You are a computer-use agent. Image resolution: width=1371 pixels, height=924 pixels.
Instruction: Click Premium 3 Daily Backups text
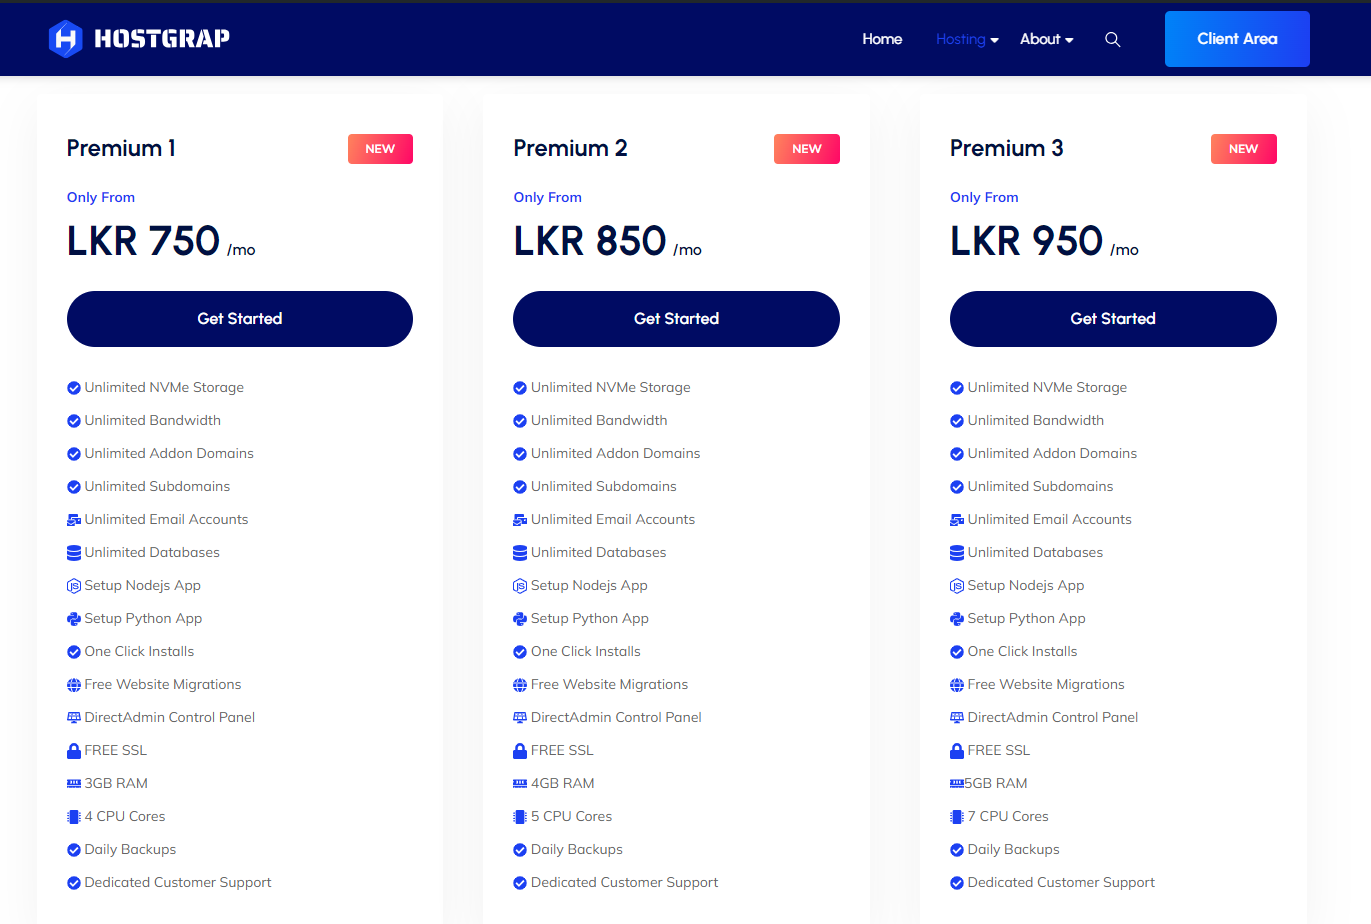coord(1014,850)
